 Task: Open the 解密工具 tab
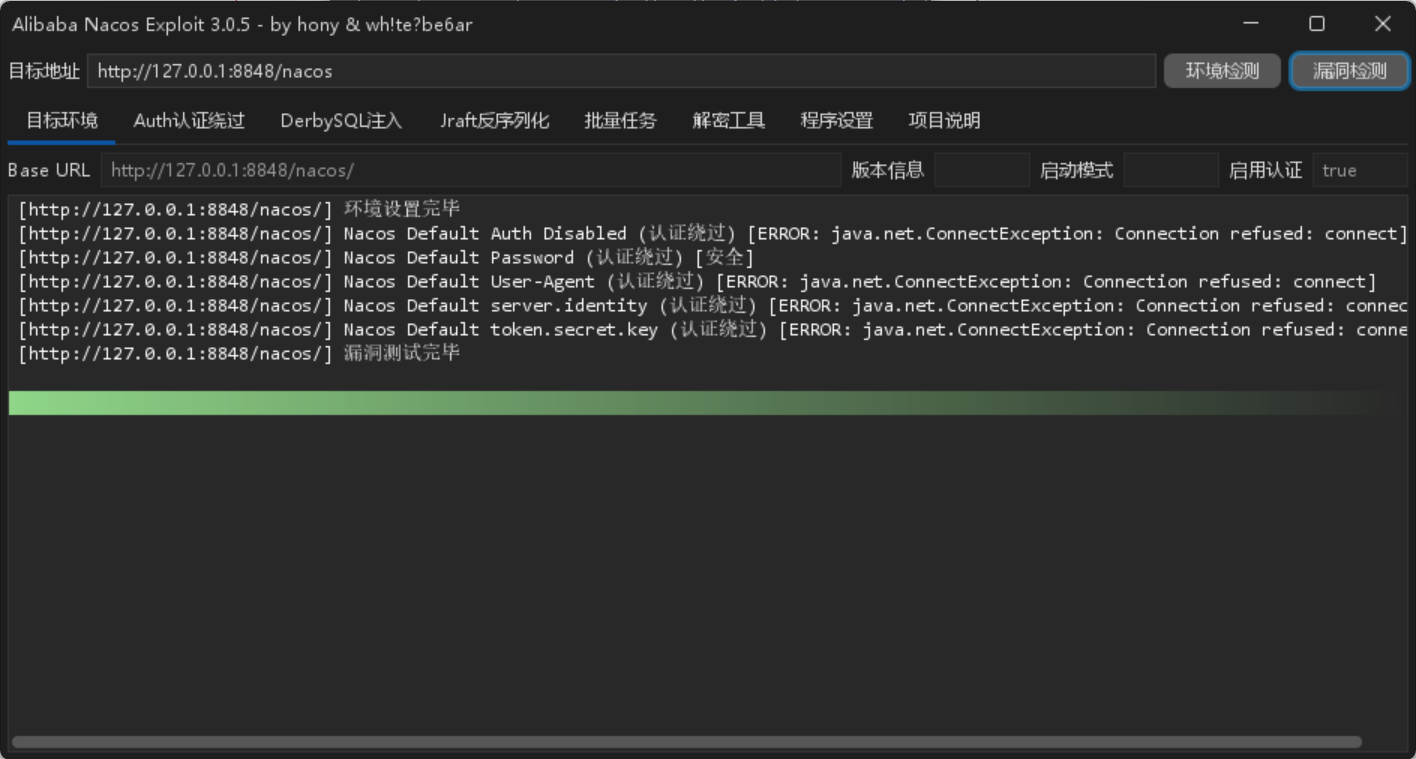(729, 121)
